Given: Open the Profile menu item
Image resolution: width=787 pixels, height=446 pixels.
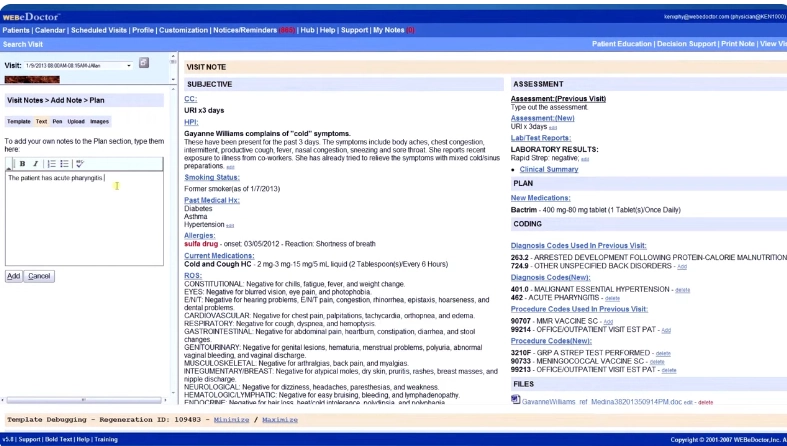Looking at the screenshot, I should [x=143, y=30].
